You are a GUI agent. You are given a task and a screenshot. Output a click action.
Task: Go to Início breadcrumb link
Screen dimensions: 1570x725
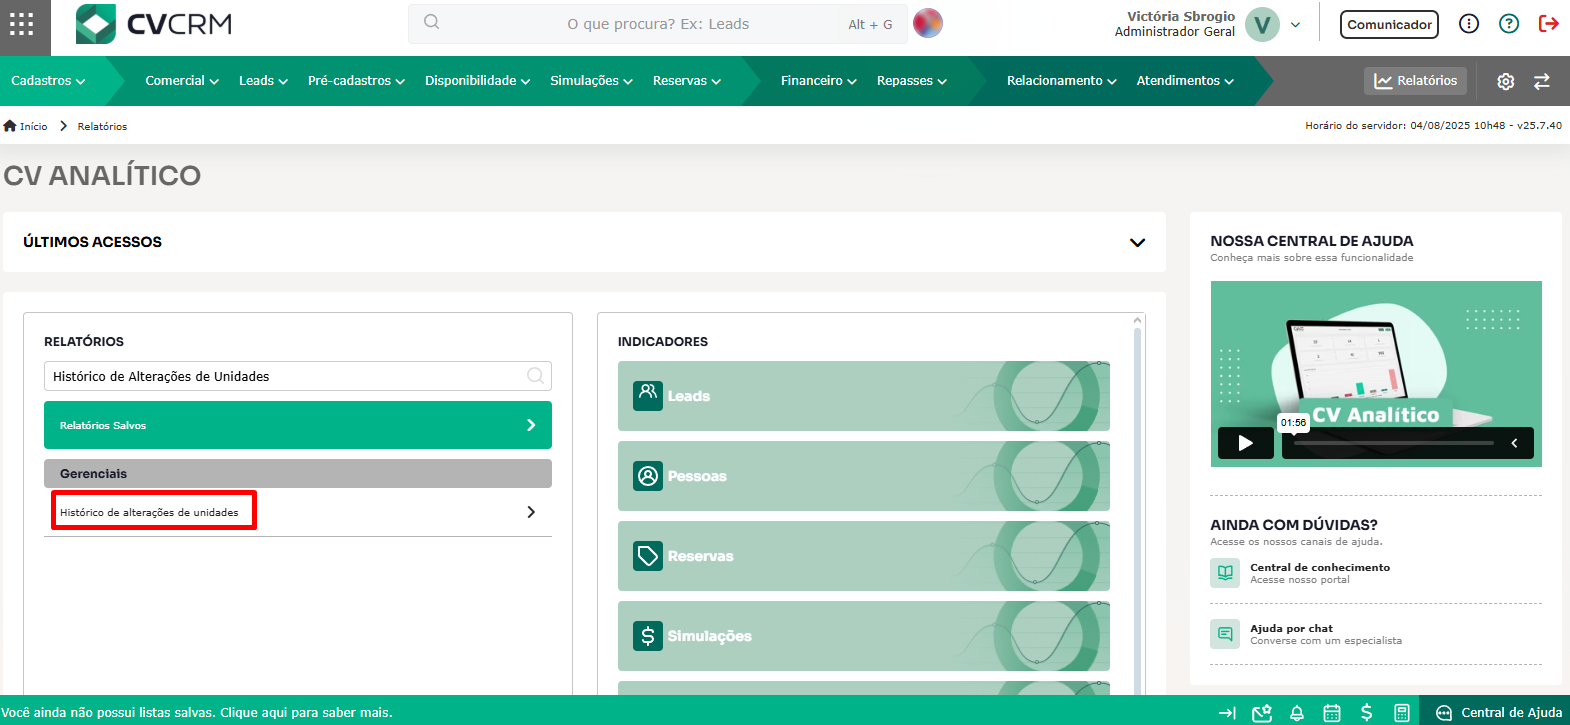[34, 126]
